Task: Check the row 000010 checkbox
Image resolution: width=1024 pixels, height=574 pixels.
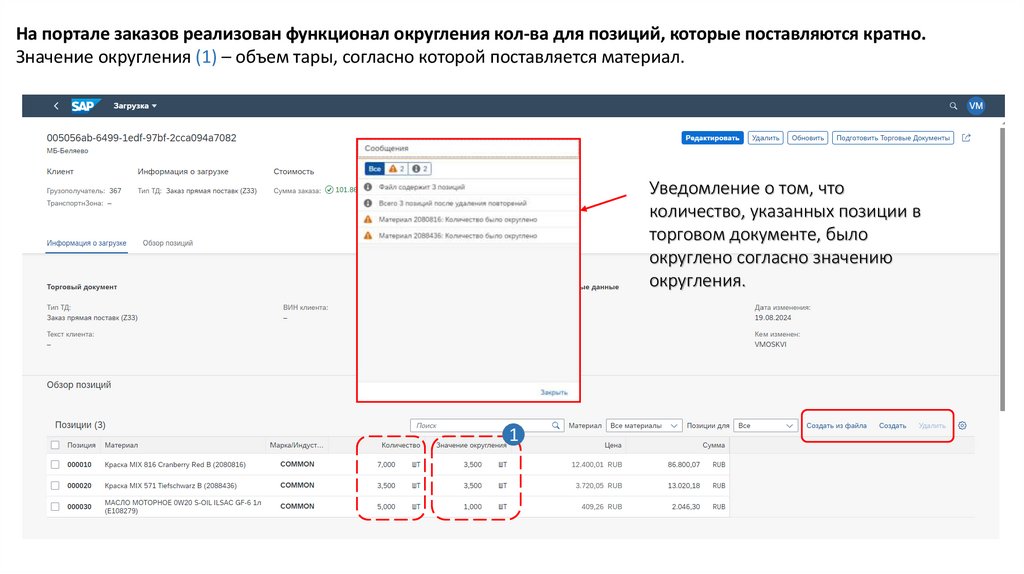Action: coord(55,464)
